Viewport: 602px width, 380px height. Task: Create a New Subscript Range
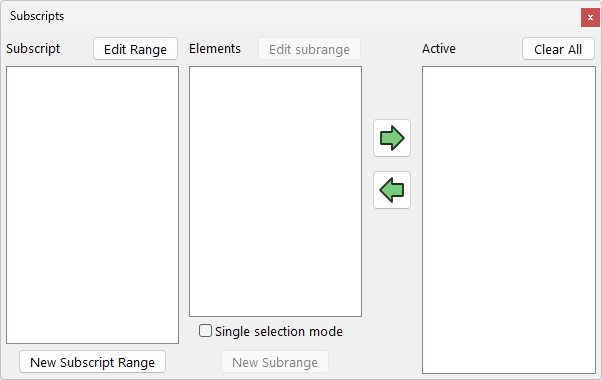(x=93, y=362)
